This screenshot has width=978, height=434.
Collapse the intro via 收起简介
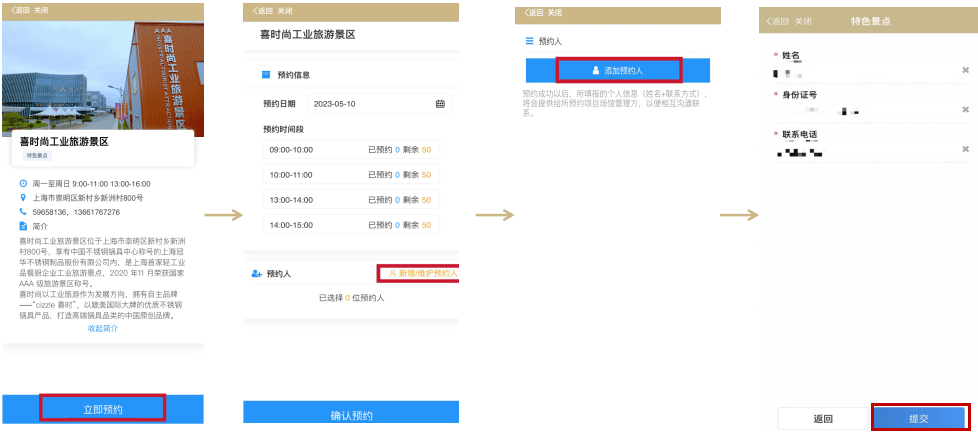pyautogui.click(x=102, y=328)
